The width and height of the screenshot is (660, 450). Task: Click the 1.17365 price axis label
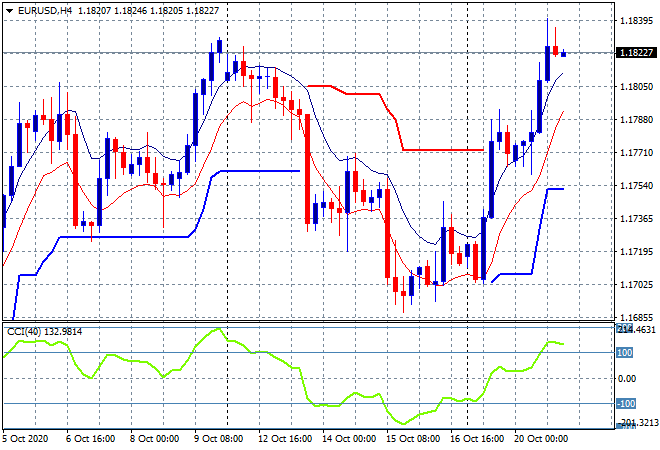[637, 218]
